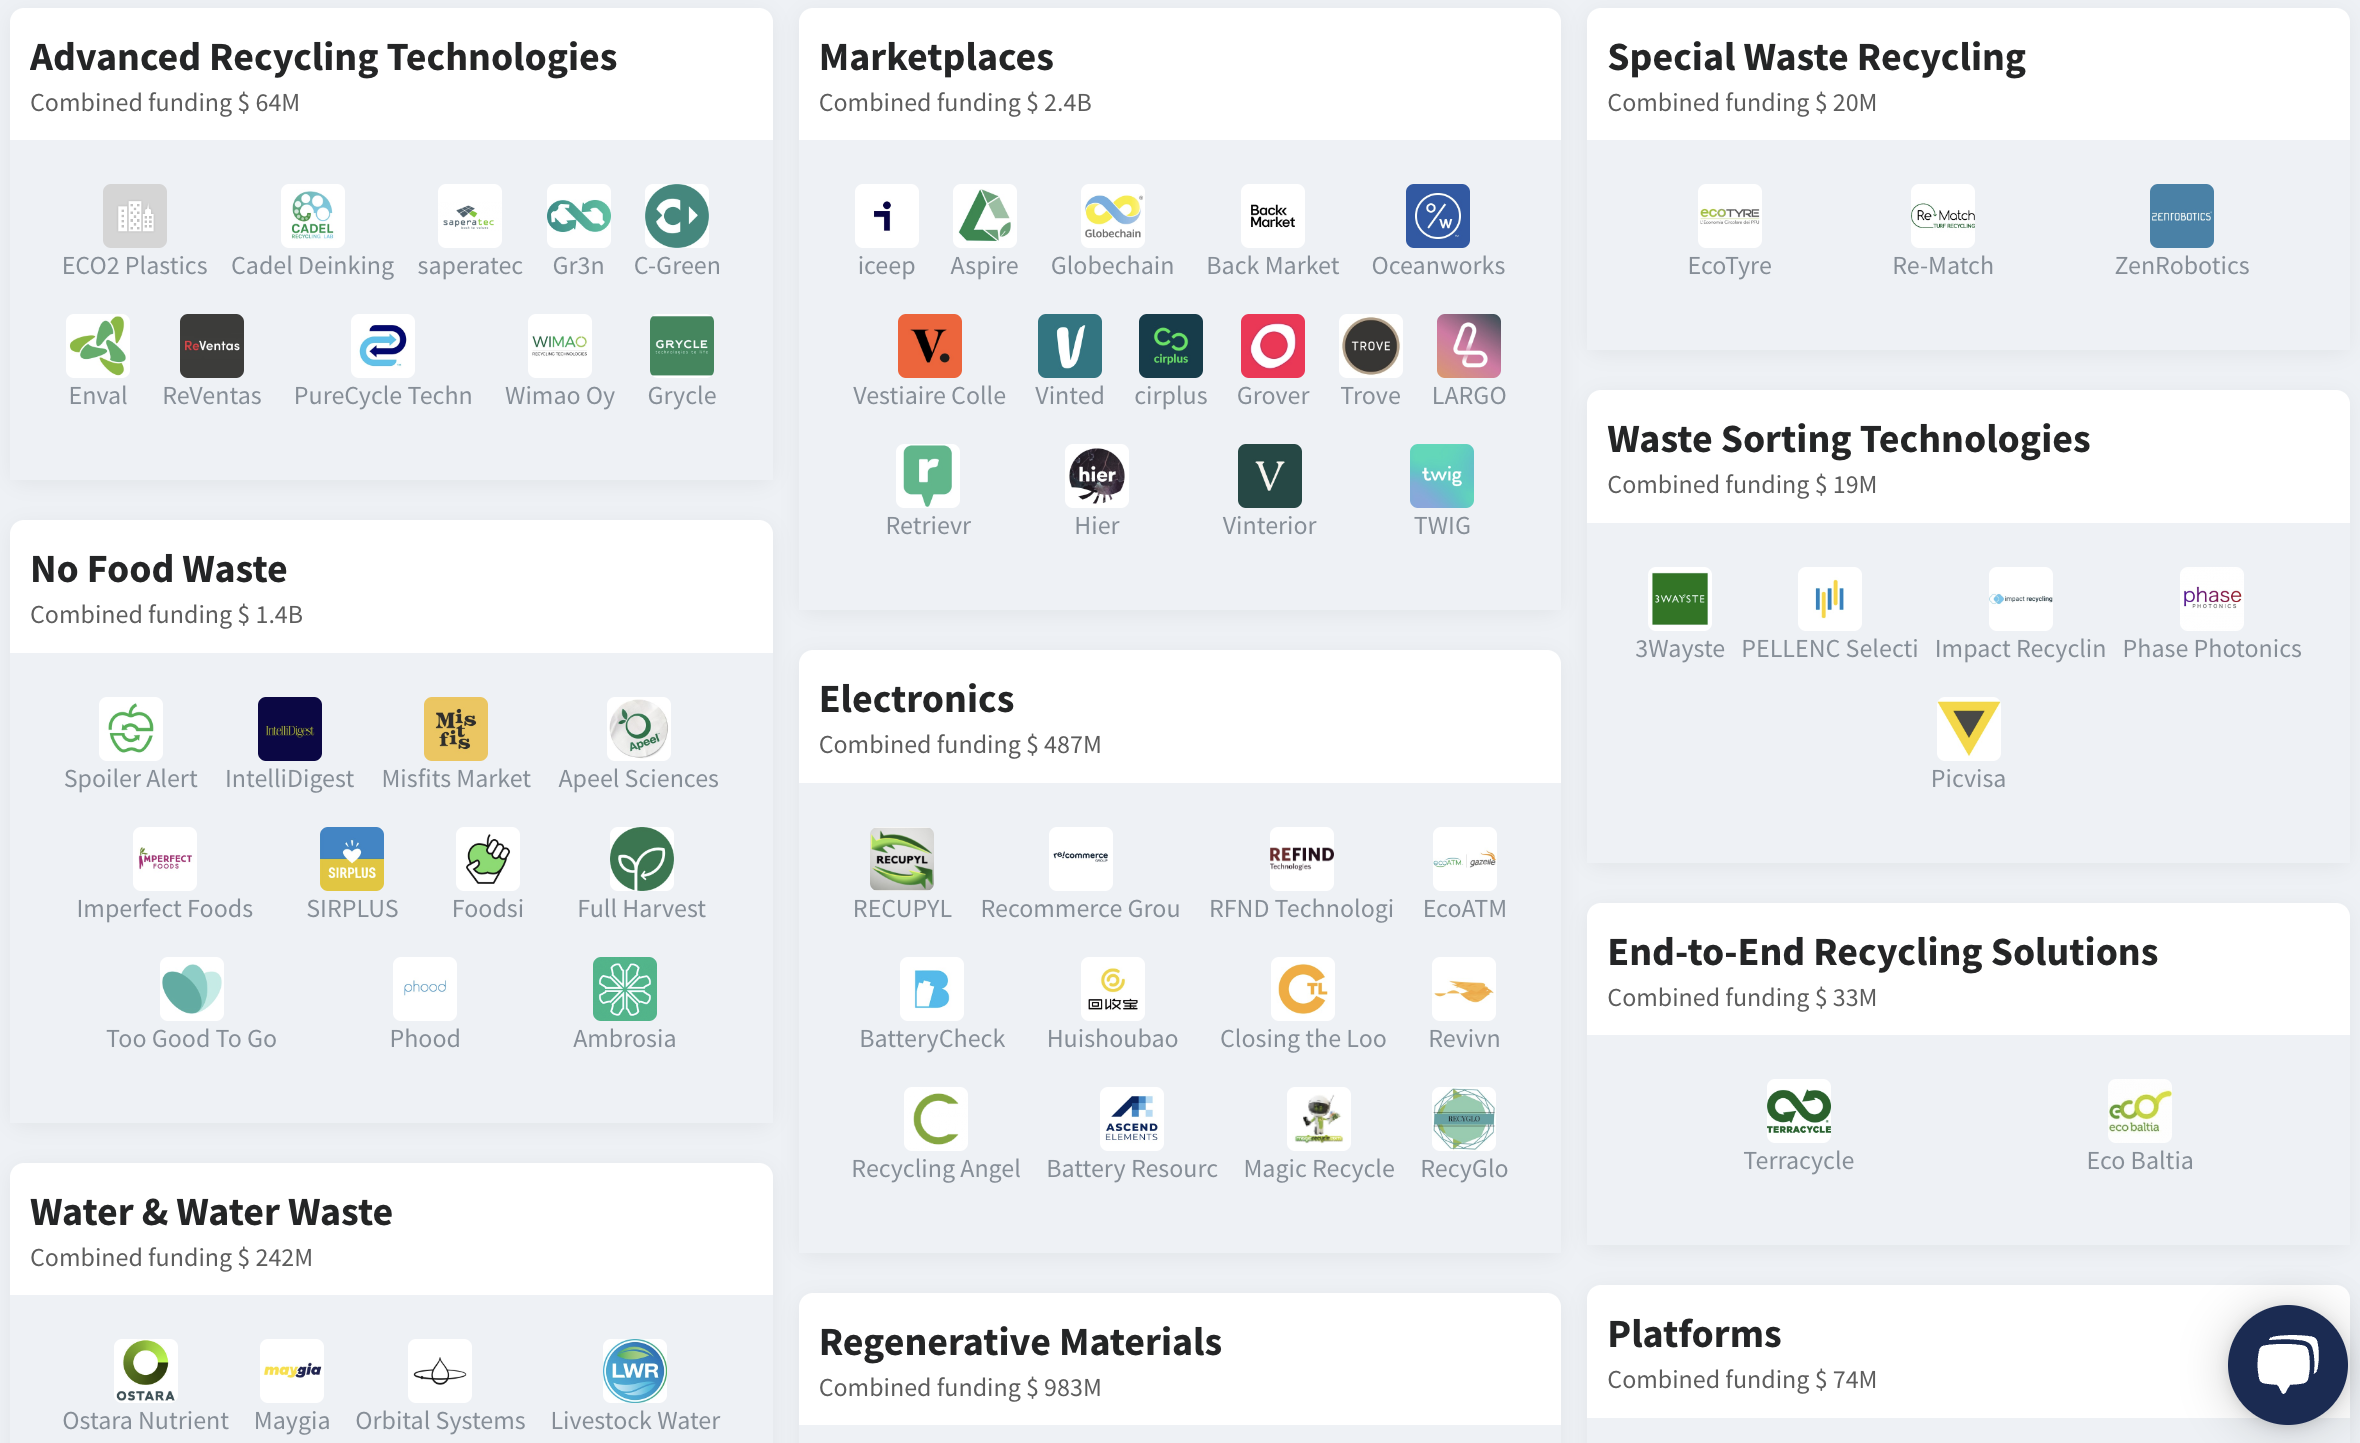Select the Grycle logo icon
Viewport: 2360px width, 1443px height.
682,346
